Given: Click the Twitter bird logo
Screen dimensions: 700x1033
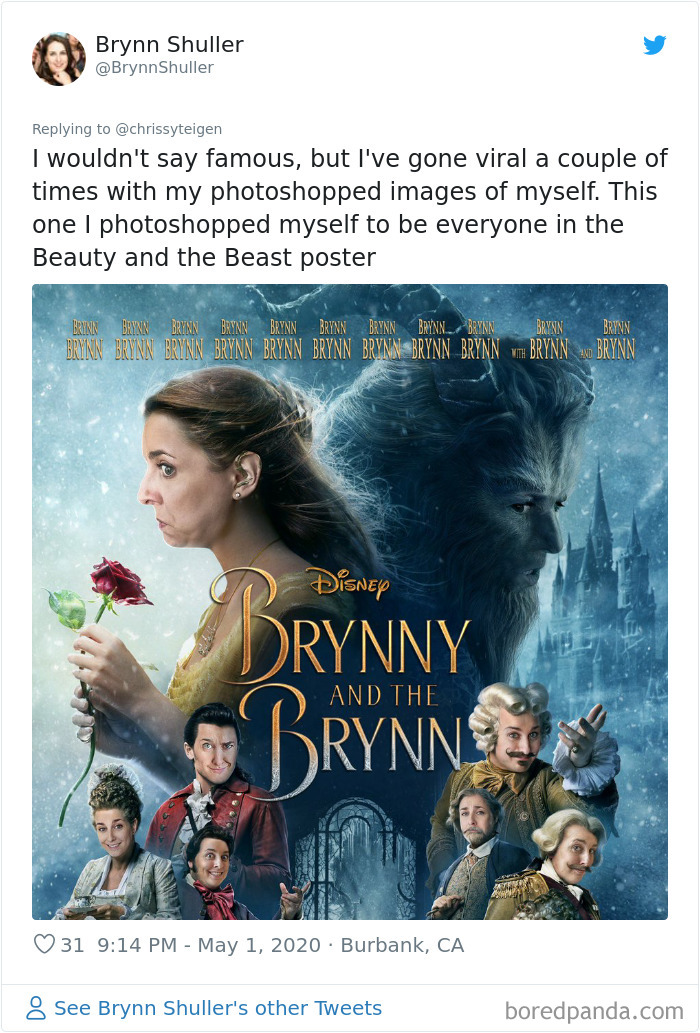Looking at the screenshot, I should [x=655, y=45].
